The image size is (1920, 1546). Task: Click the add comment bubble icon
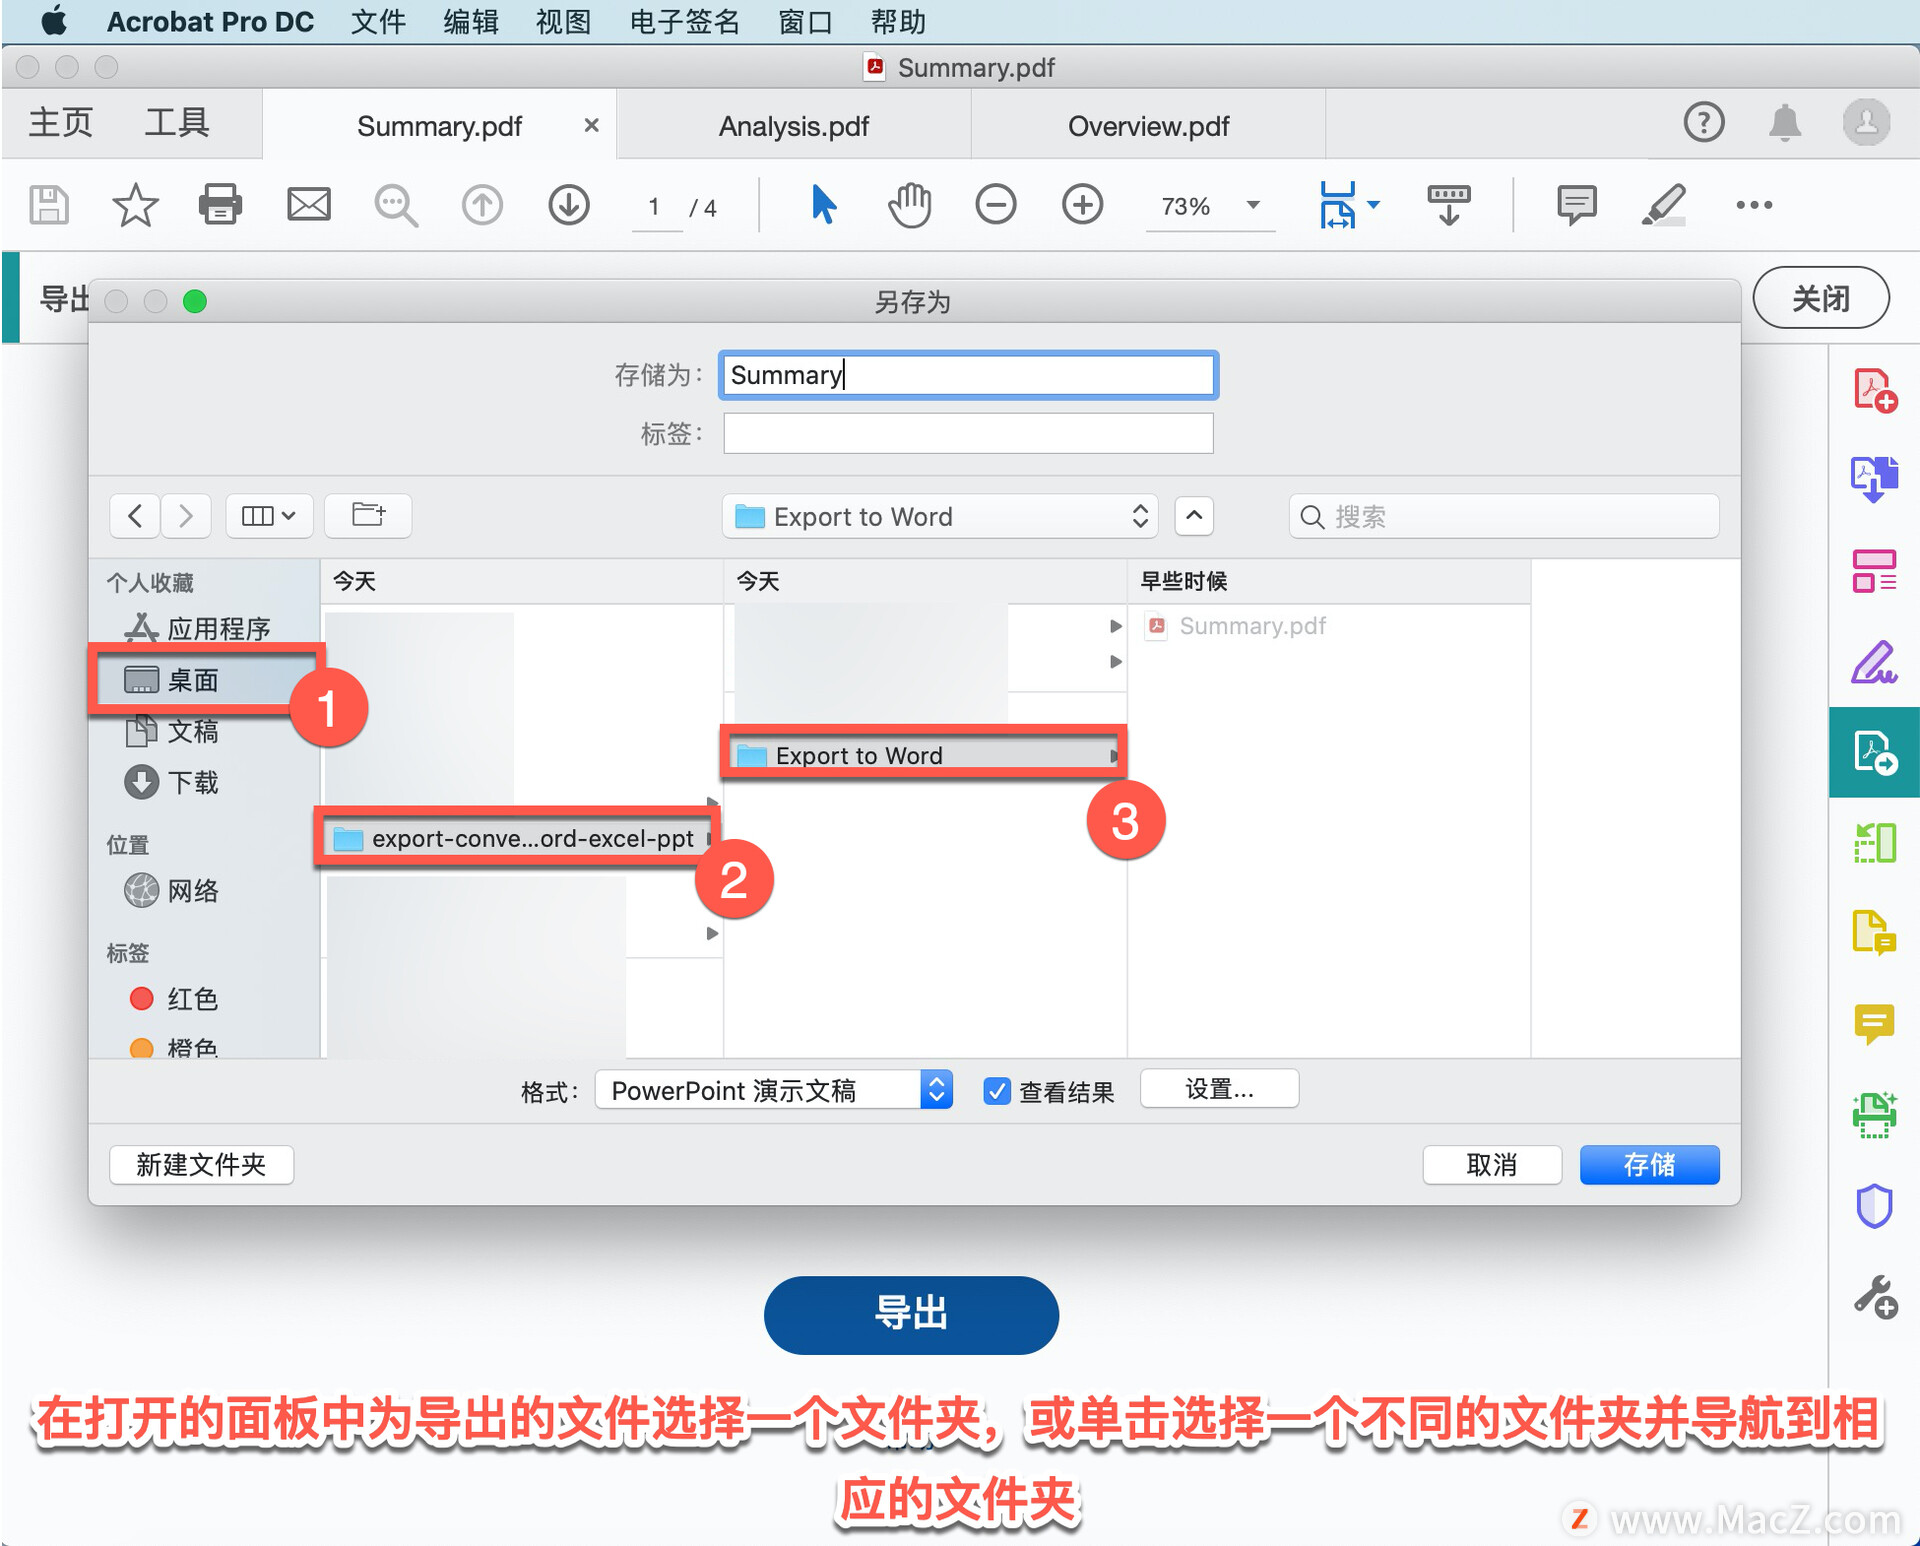coord(1576,205)
